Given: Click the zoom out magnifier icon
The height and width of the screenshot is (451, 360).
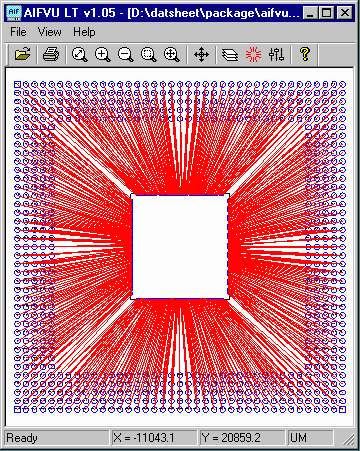Looking at the screenshot, I should point(126,54).
